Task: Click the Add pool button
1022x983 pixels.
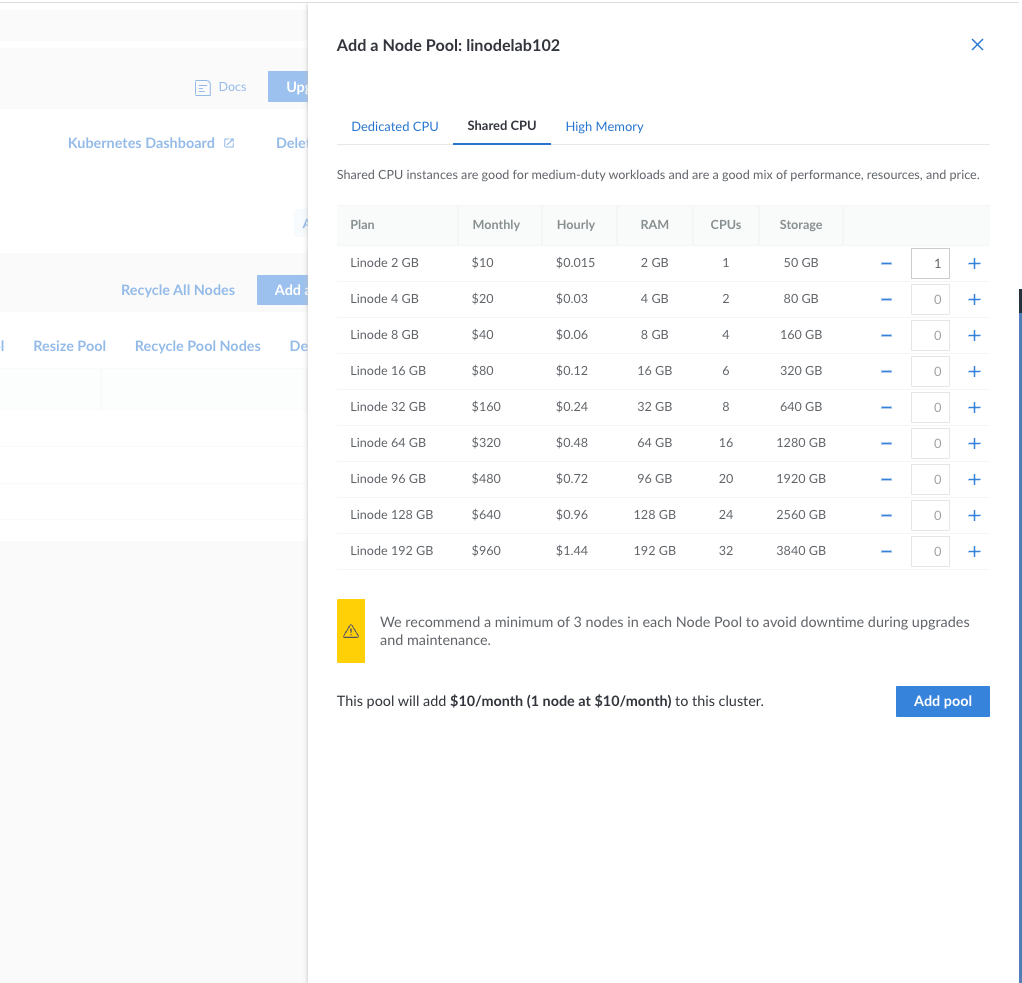Action: (942, 701)
